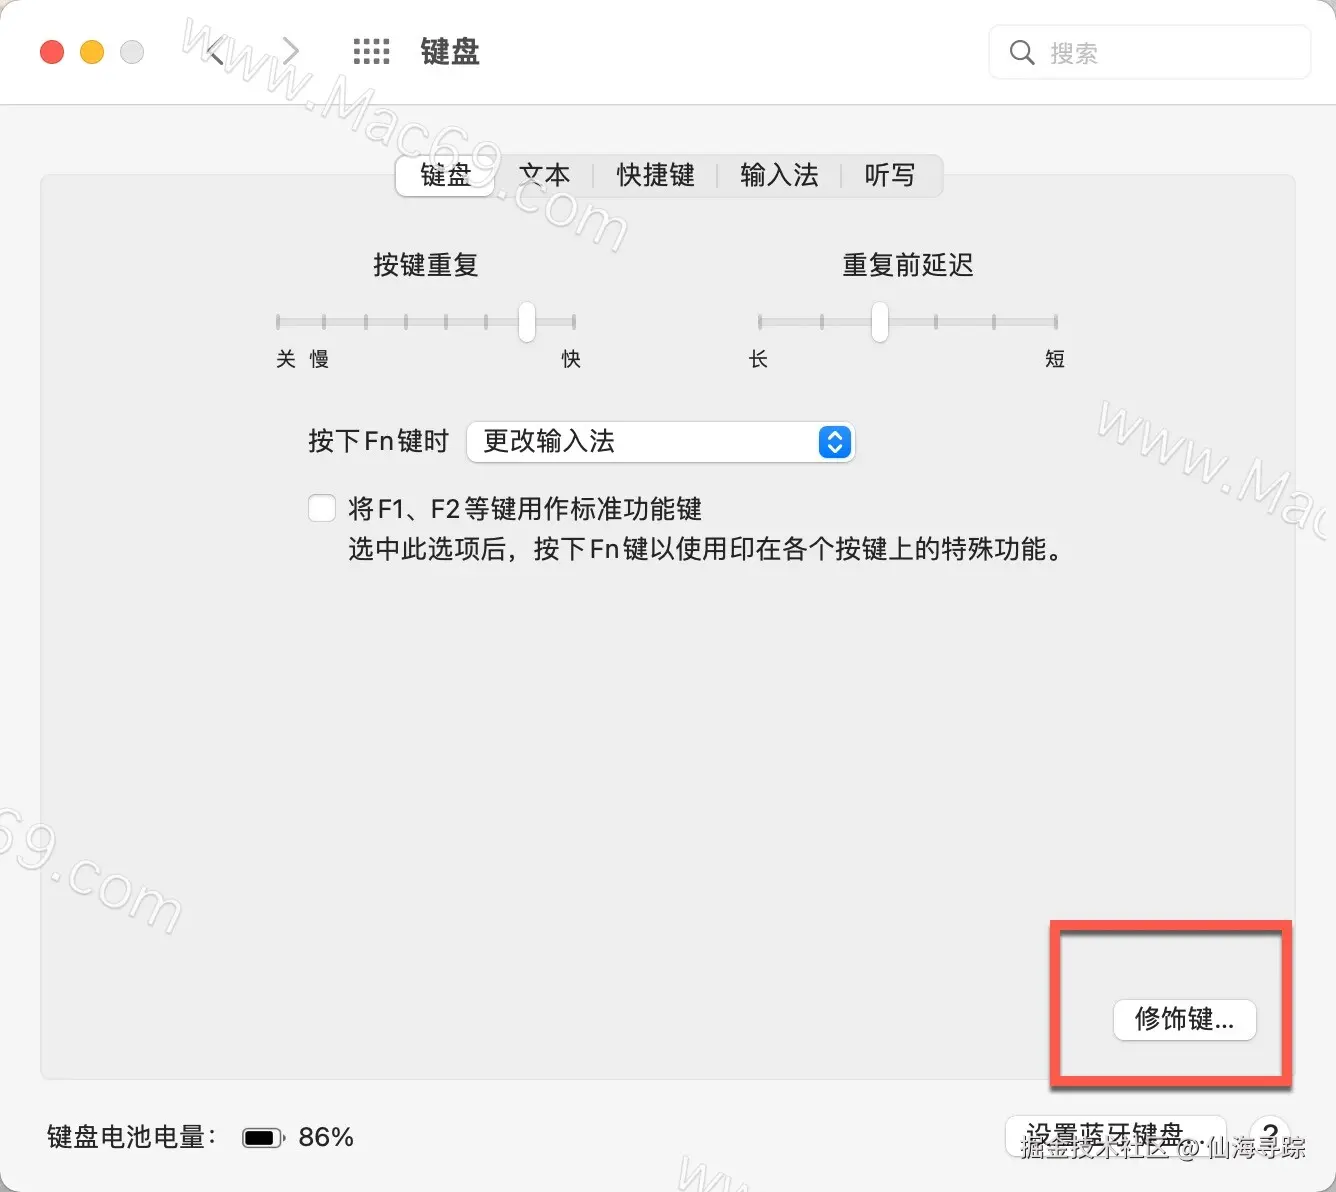Click the 键盘 window title
This screenshot has width=1336, height=1192.
[450, 52]
